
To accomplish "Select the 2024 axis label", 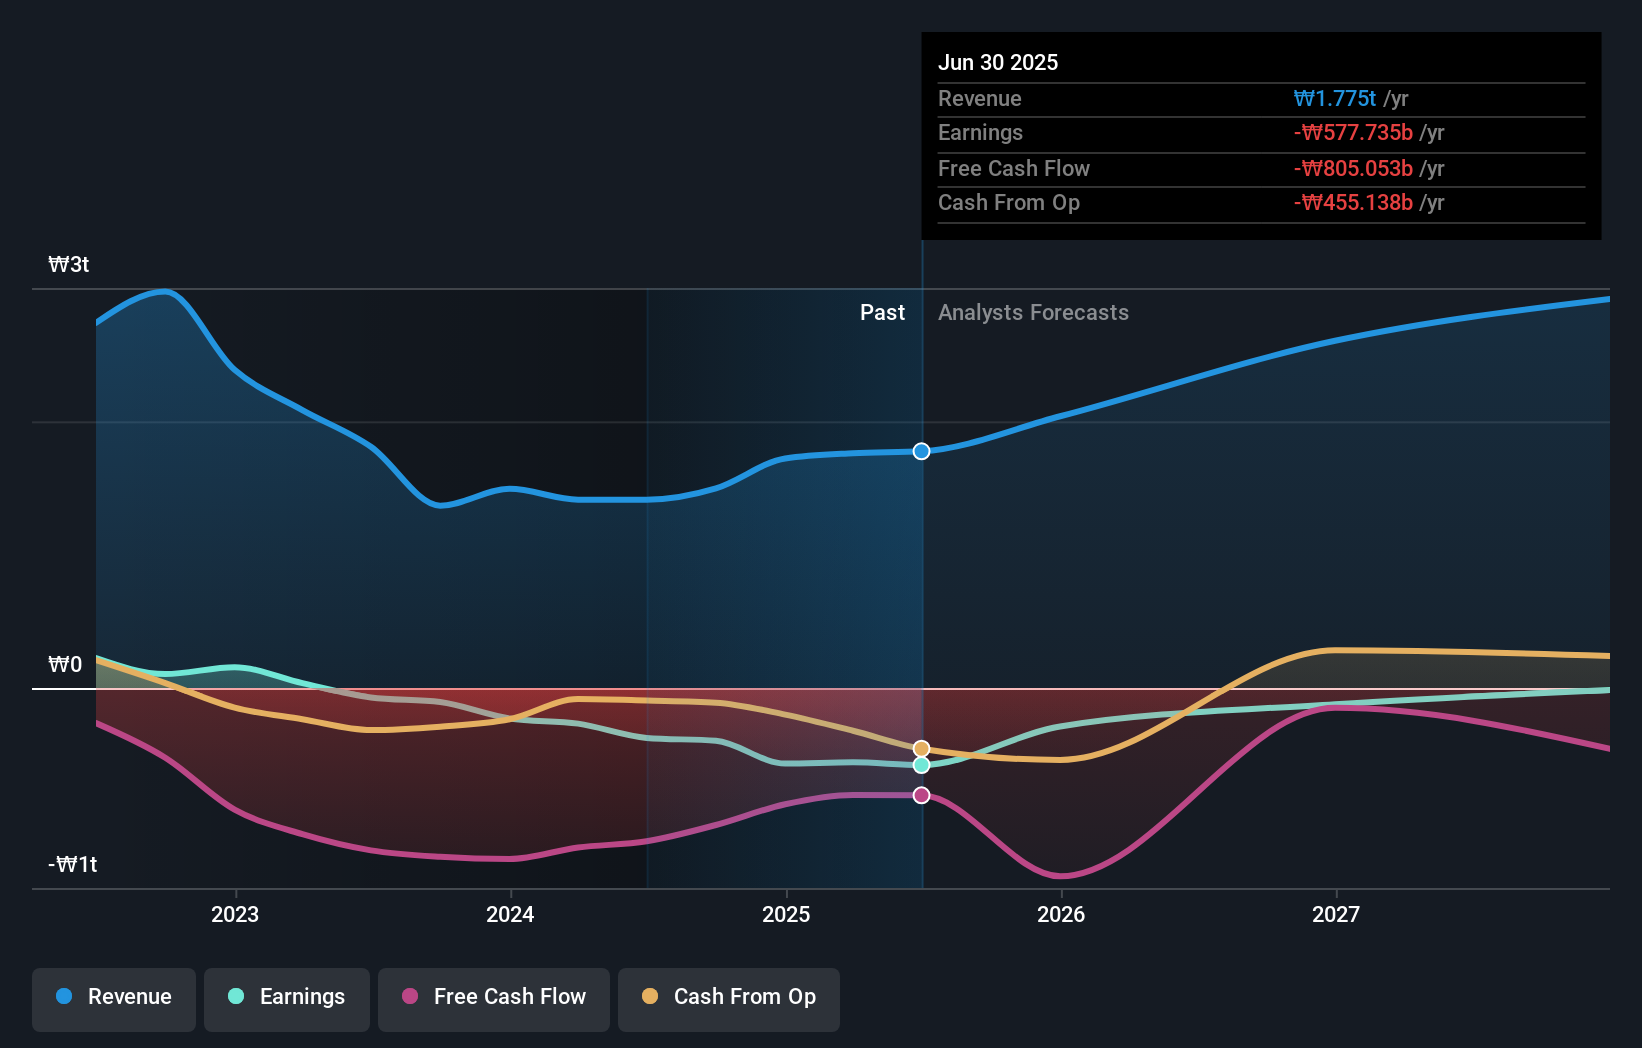I will (x=510, y=914).
